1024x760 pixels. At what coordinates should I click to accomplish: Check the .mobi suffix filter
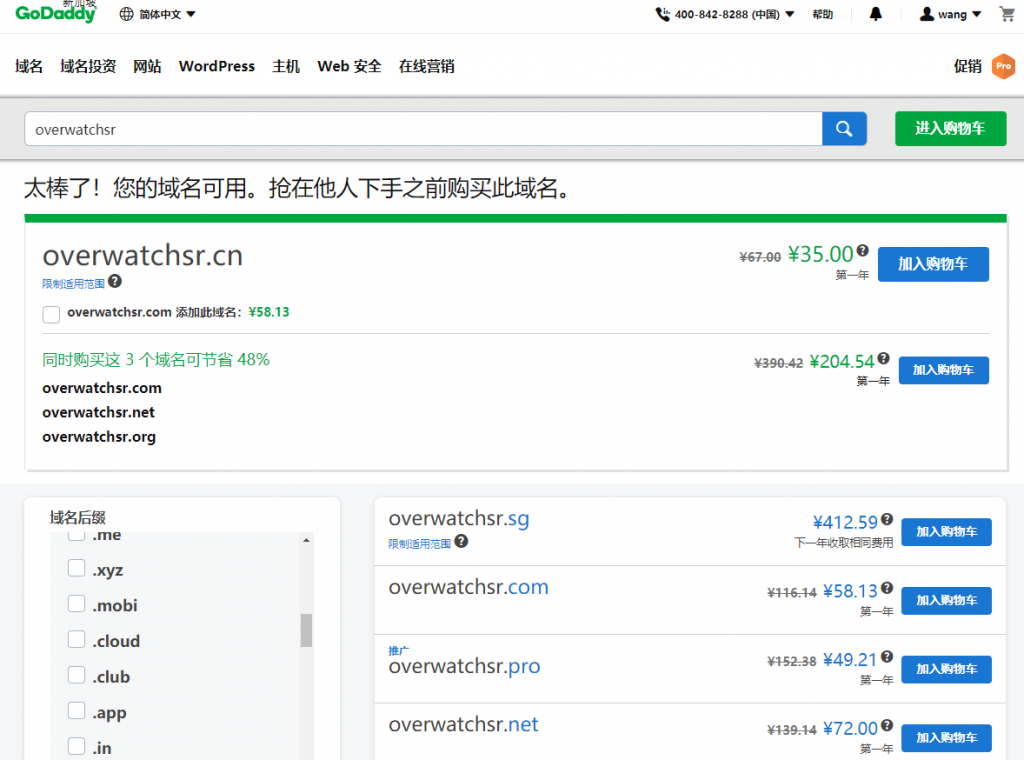tap(76, 603)
